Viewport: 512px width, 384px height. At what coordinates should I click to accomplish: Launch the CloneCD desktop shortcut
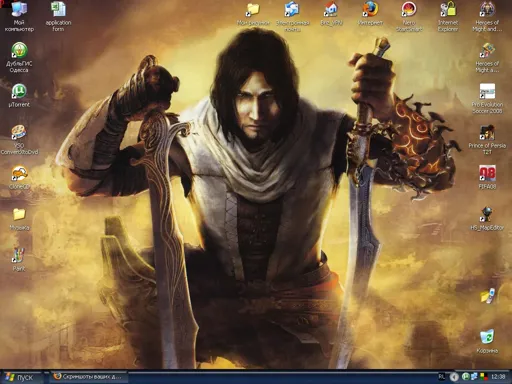pos(19,177)
